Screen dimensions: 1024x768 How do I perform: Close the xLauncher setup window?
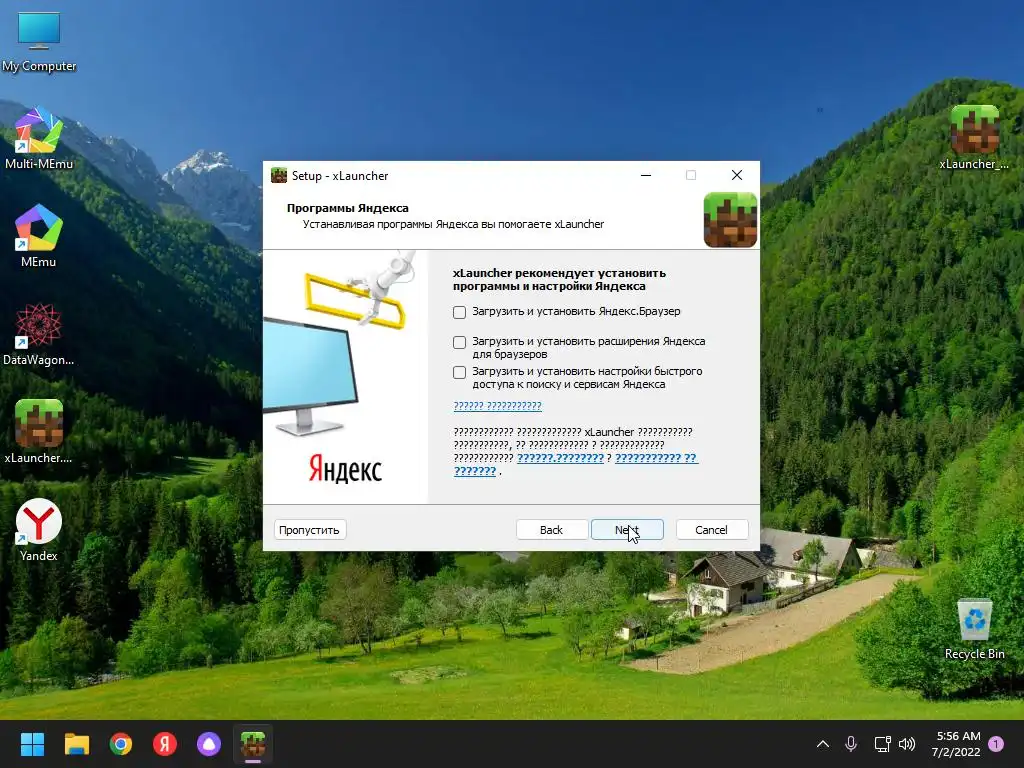(737, 175)
